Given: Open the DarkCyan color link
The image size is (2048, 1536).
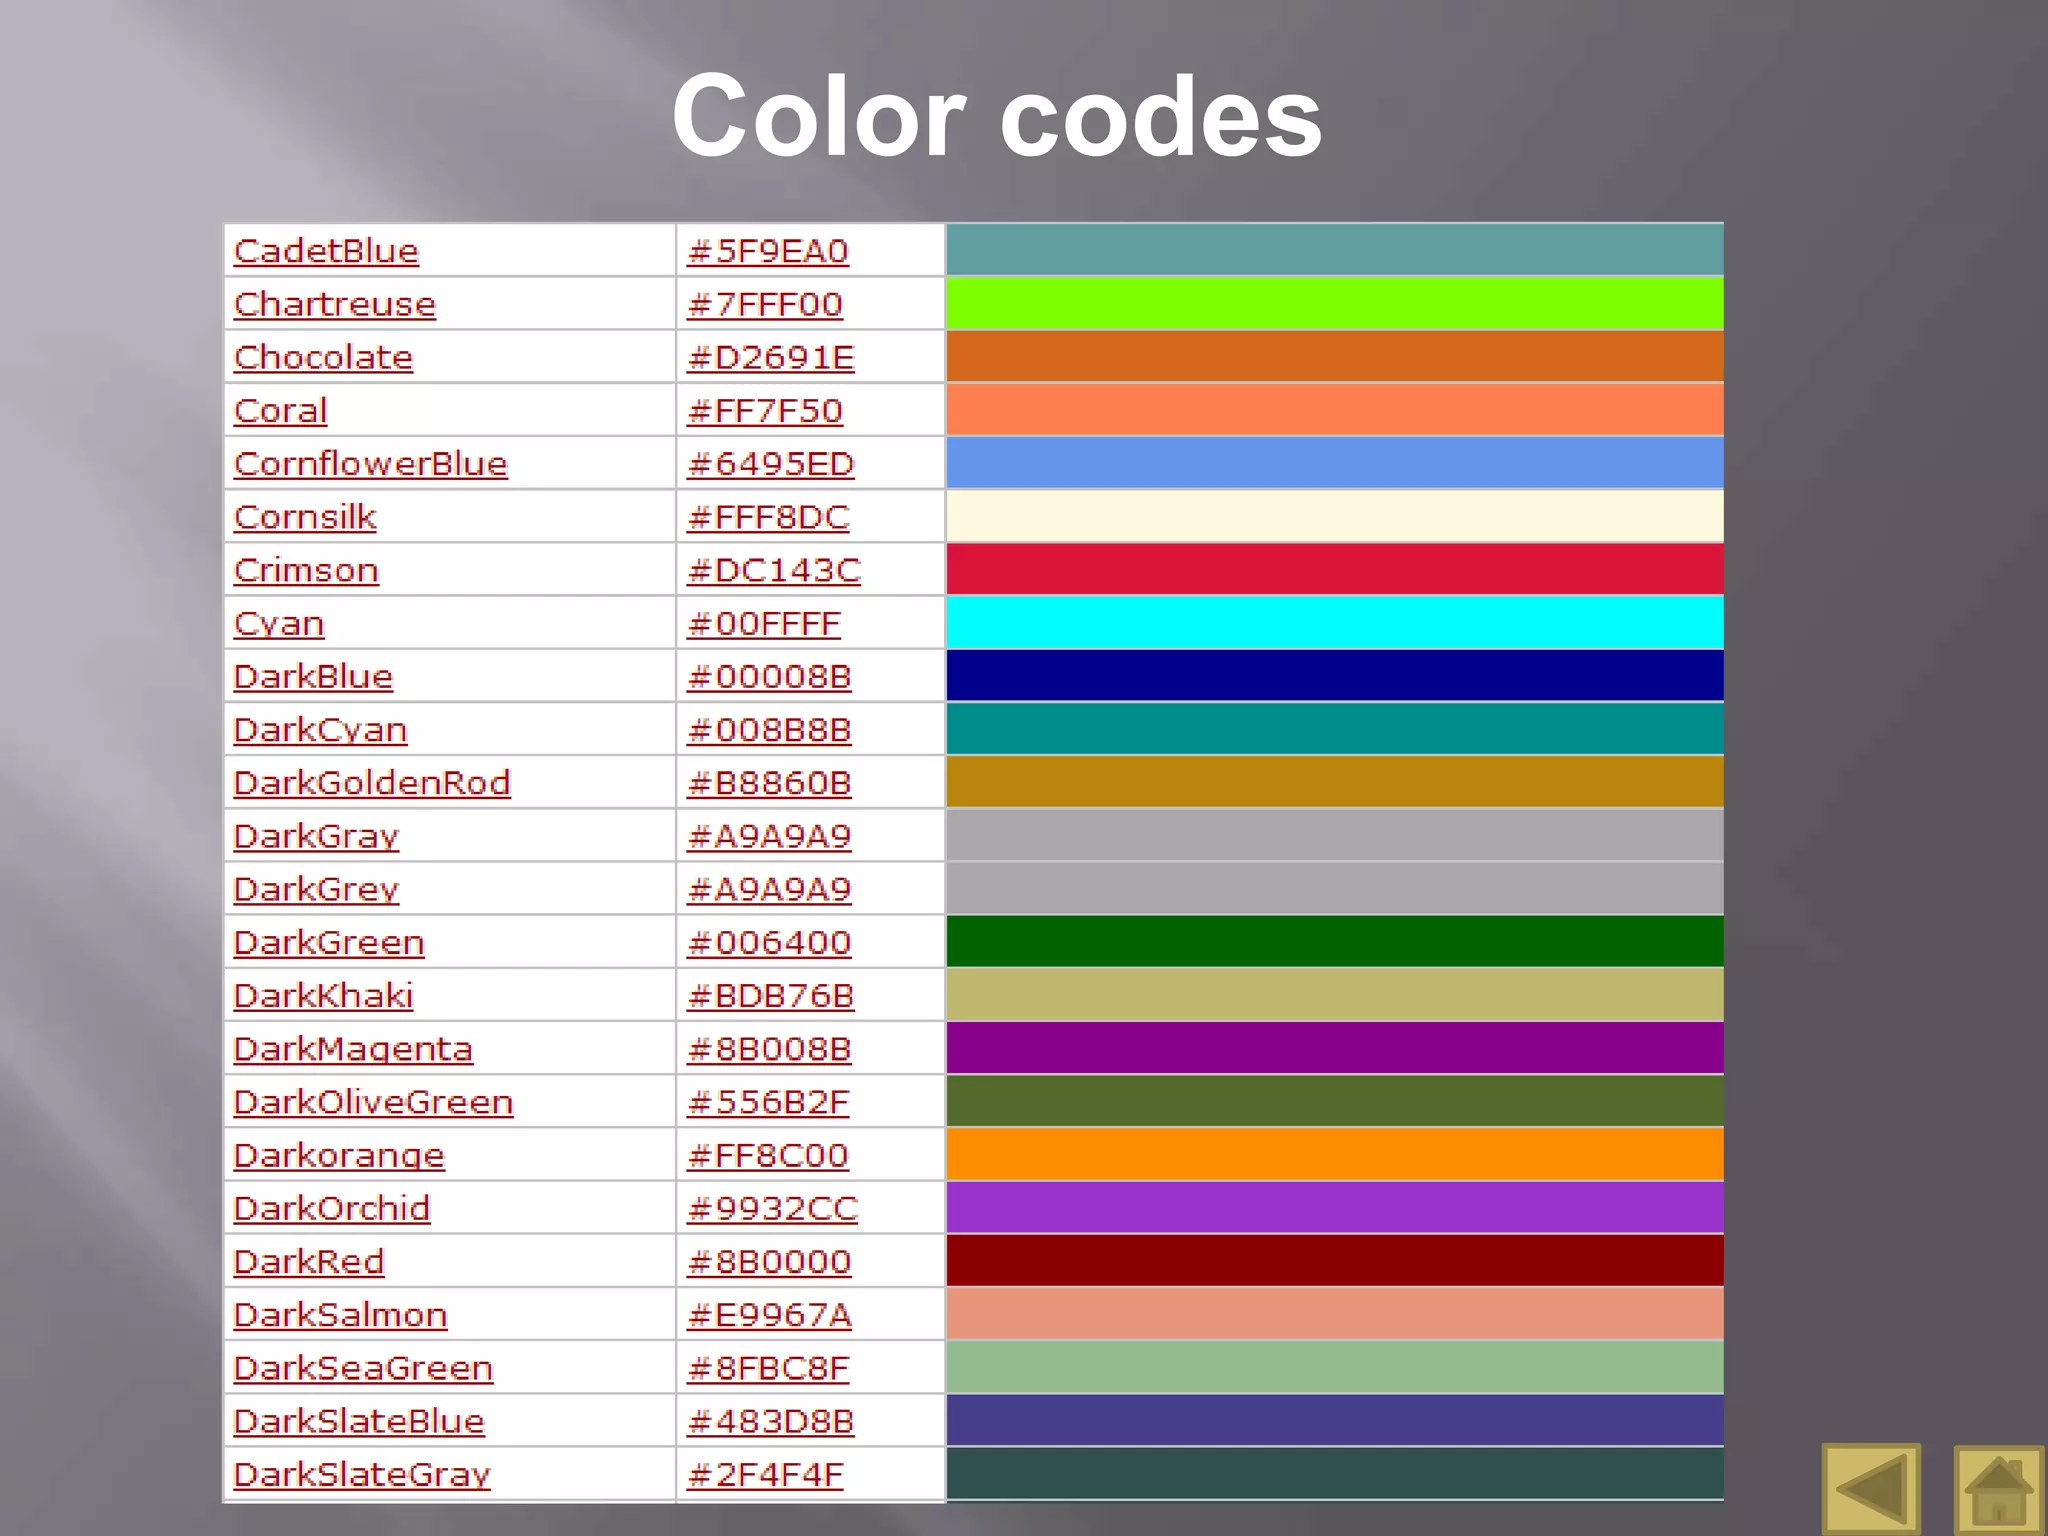Looking at the screenshot, I should tap(320, 730).
